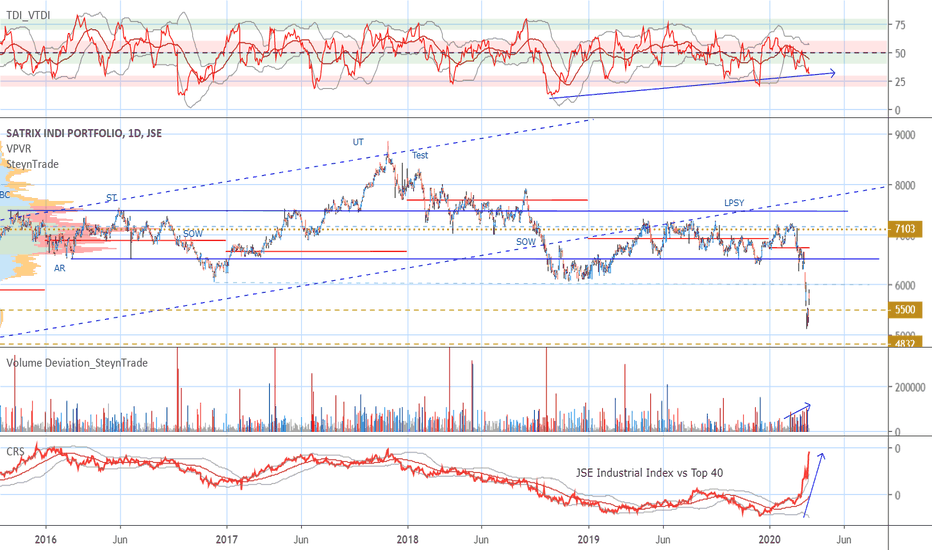Viewport: 932px width, 550px height.
Task: Click the 2019 label on time axis
Action: coord(588,539)
